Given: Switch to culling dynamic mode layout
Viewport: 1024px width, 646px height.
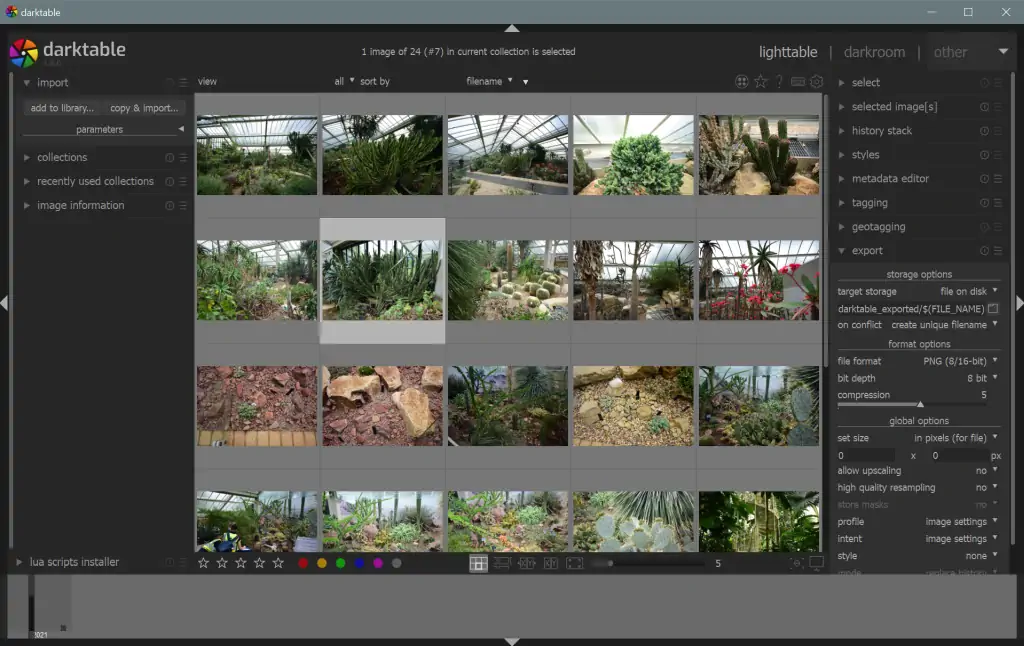Looking at the screenshot, I should pos(551,563).
